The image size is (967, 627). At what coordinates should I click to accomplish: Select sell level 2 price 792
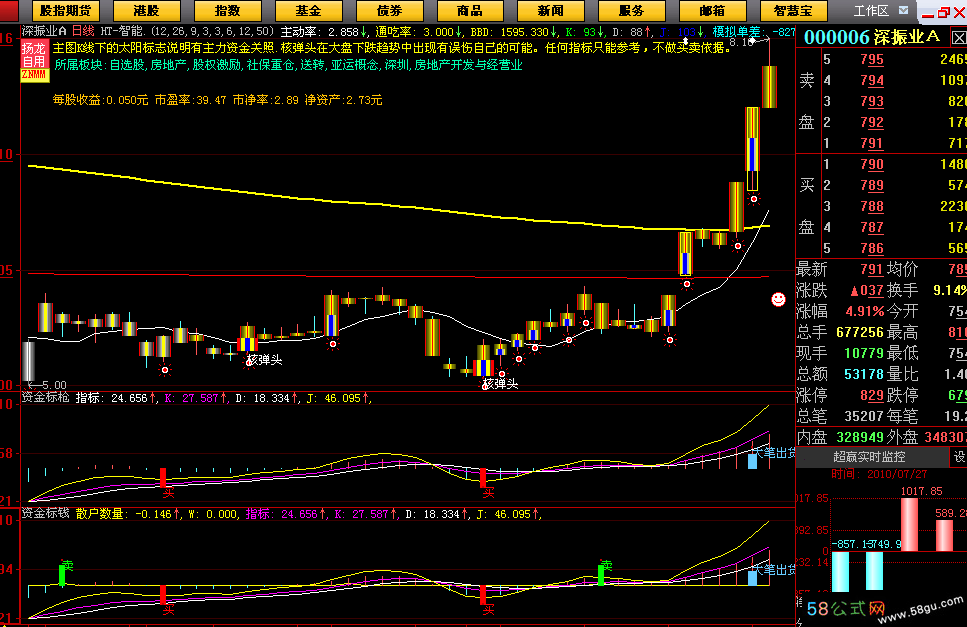[x=871, y=122]
